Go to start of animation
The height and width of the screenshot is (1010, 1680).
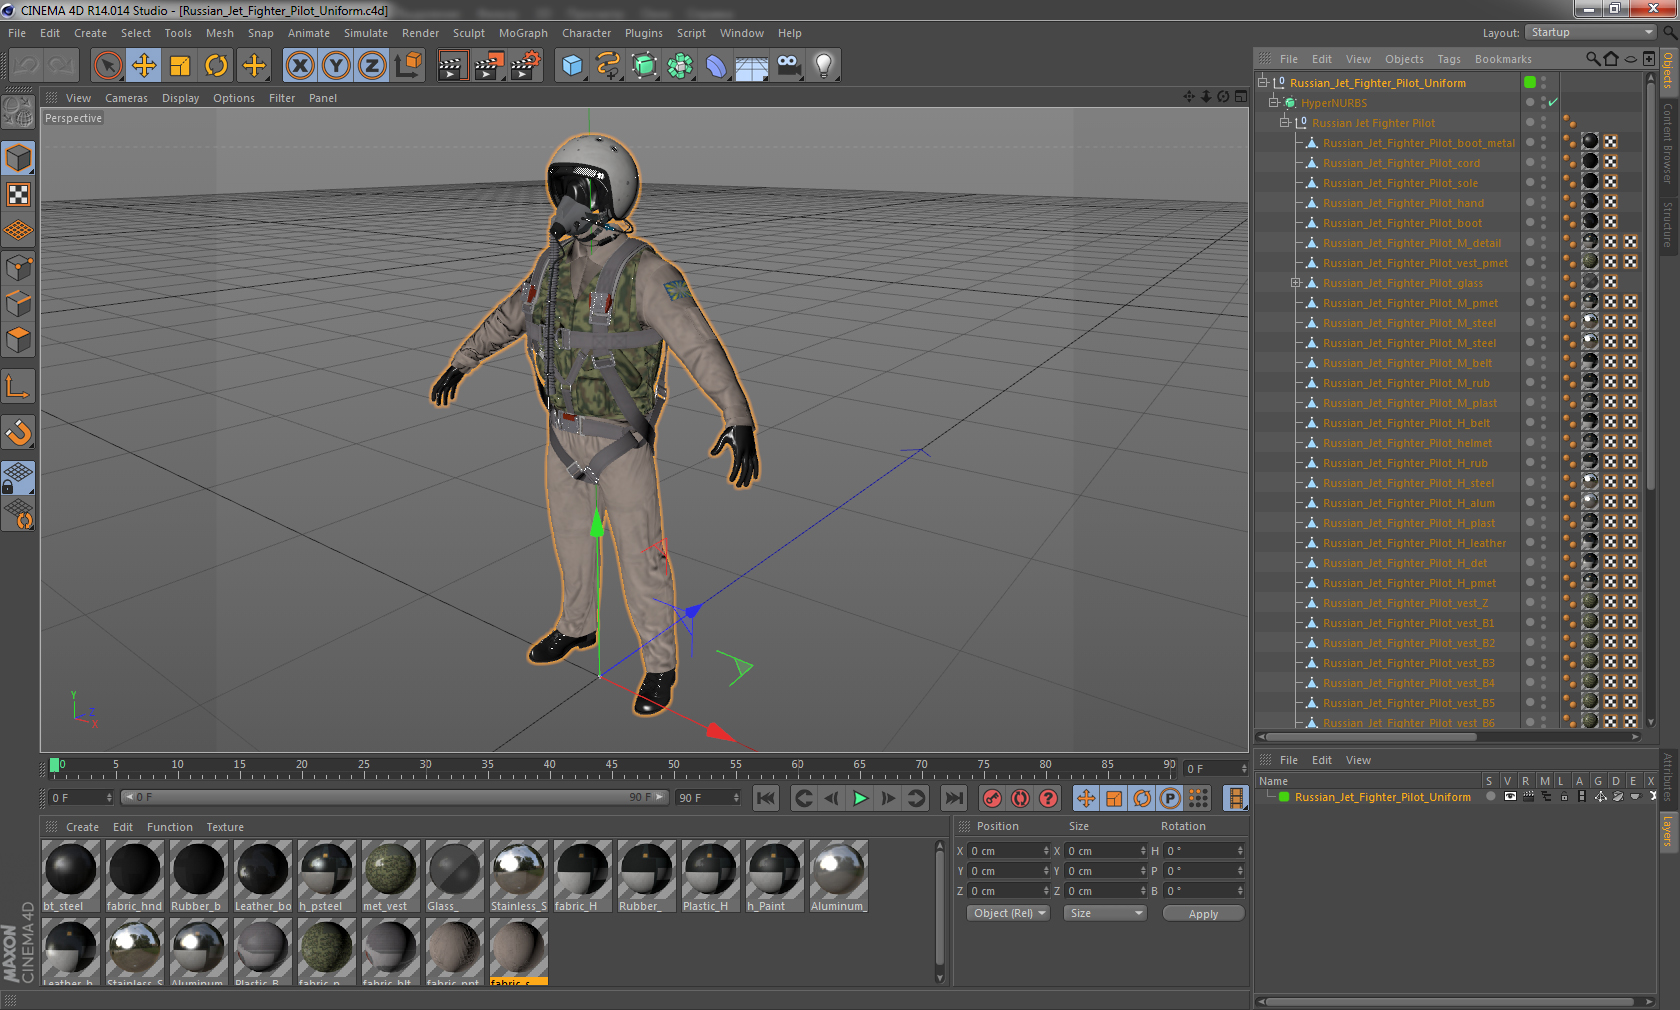coord(766,798)
